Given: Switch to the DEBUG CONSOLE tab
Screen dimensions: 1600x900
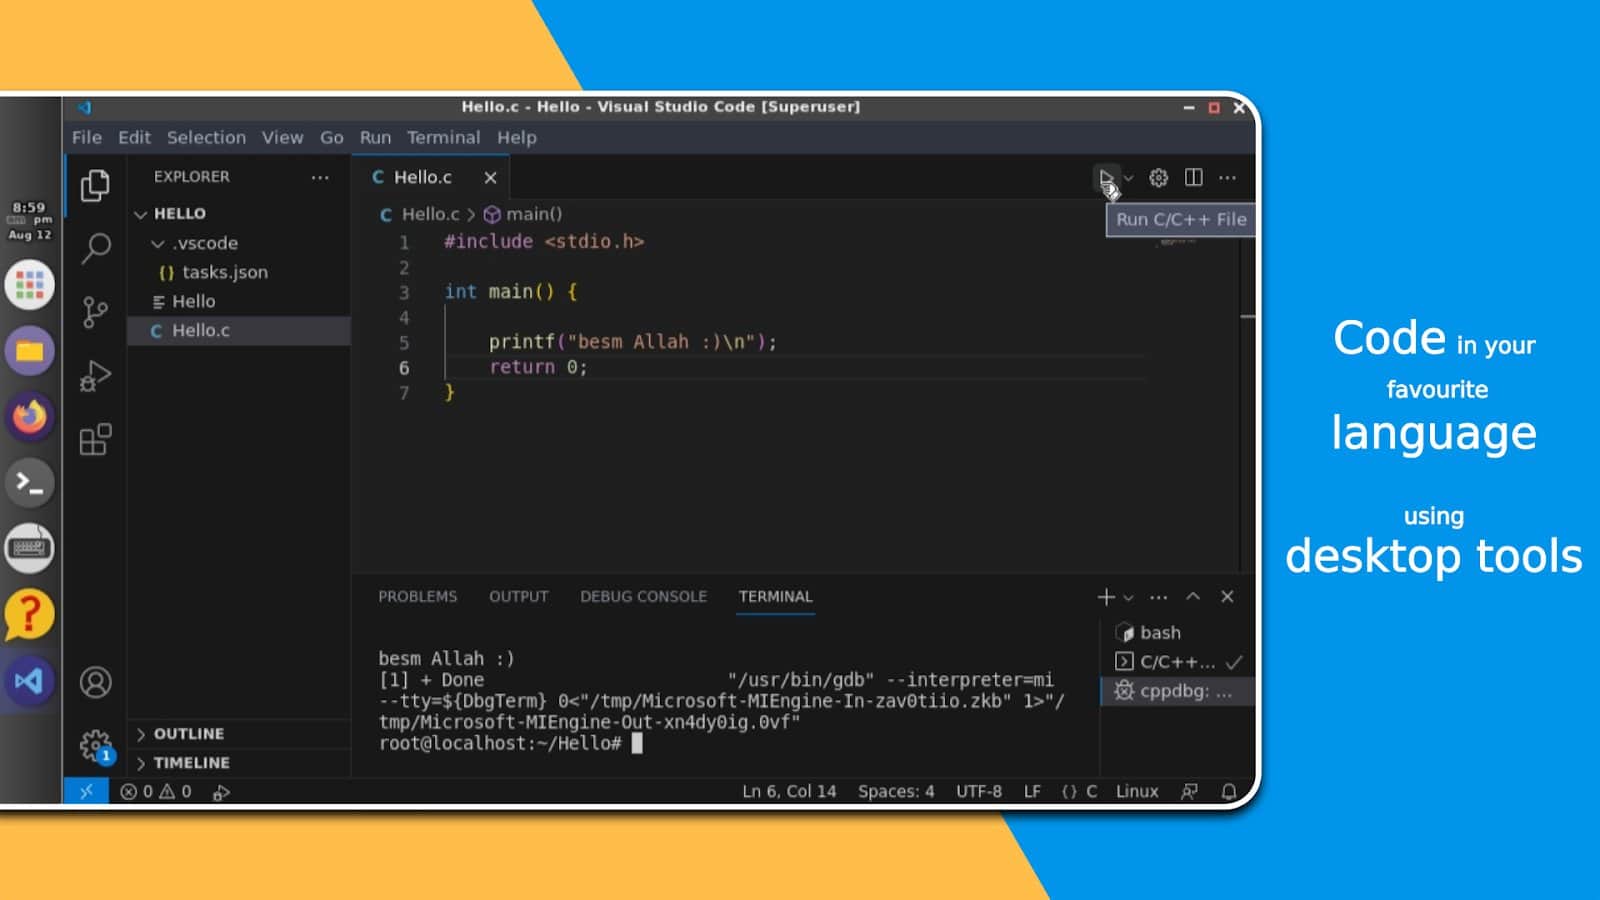Looking at the screenshot, I should coord(643,597).
